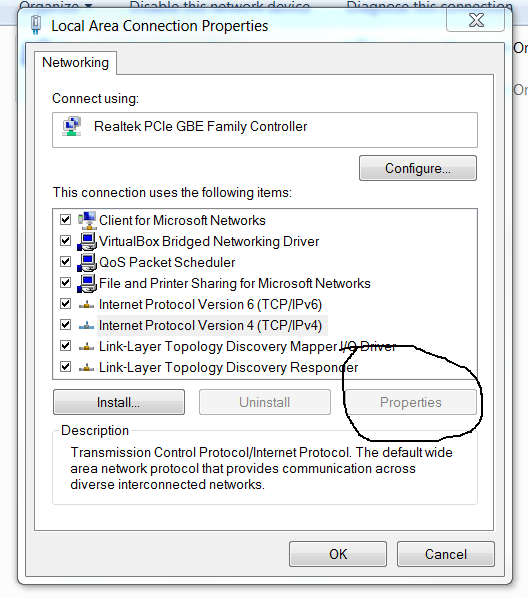Click the Realtek PCIe GBE Family Controller field
The height and width of the screenshot is (598, 528).
tap(265, 130)
